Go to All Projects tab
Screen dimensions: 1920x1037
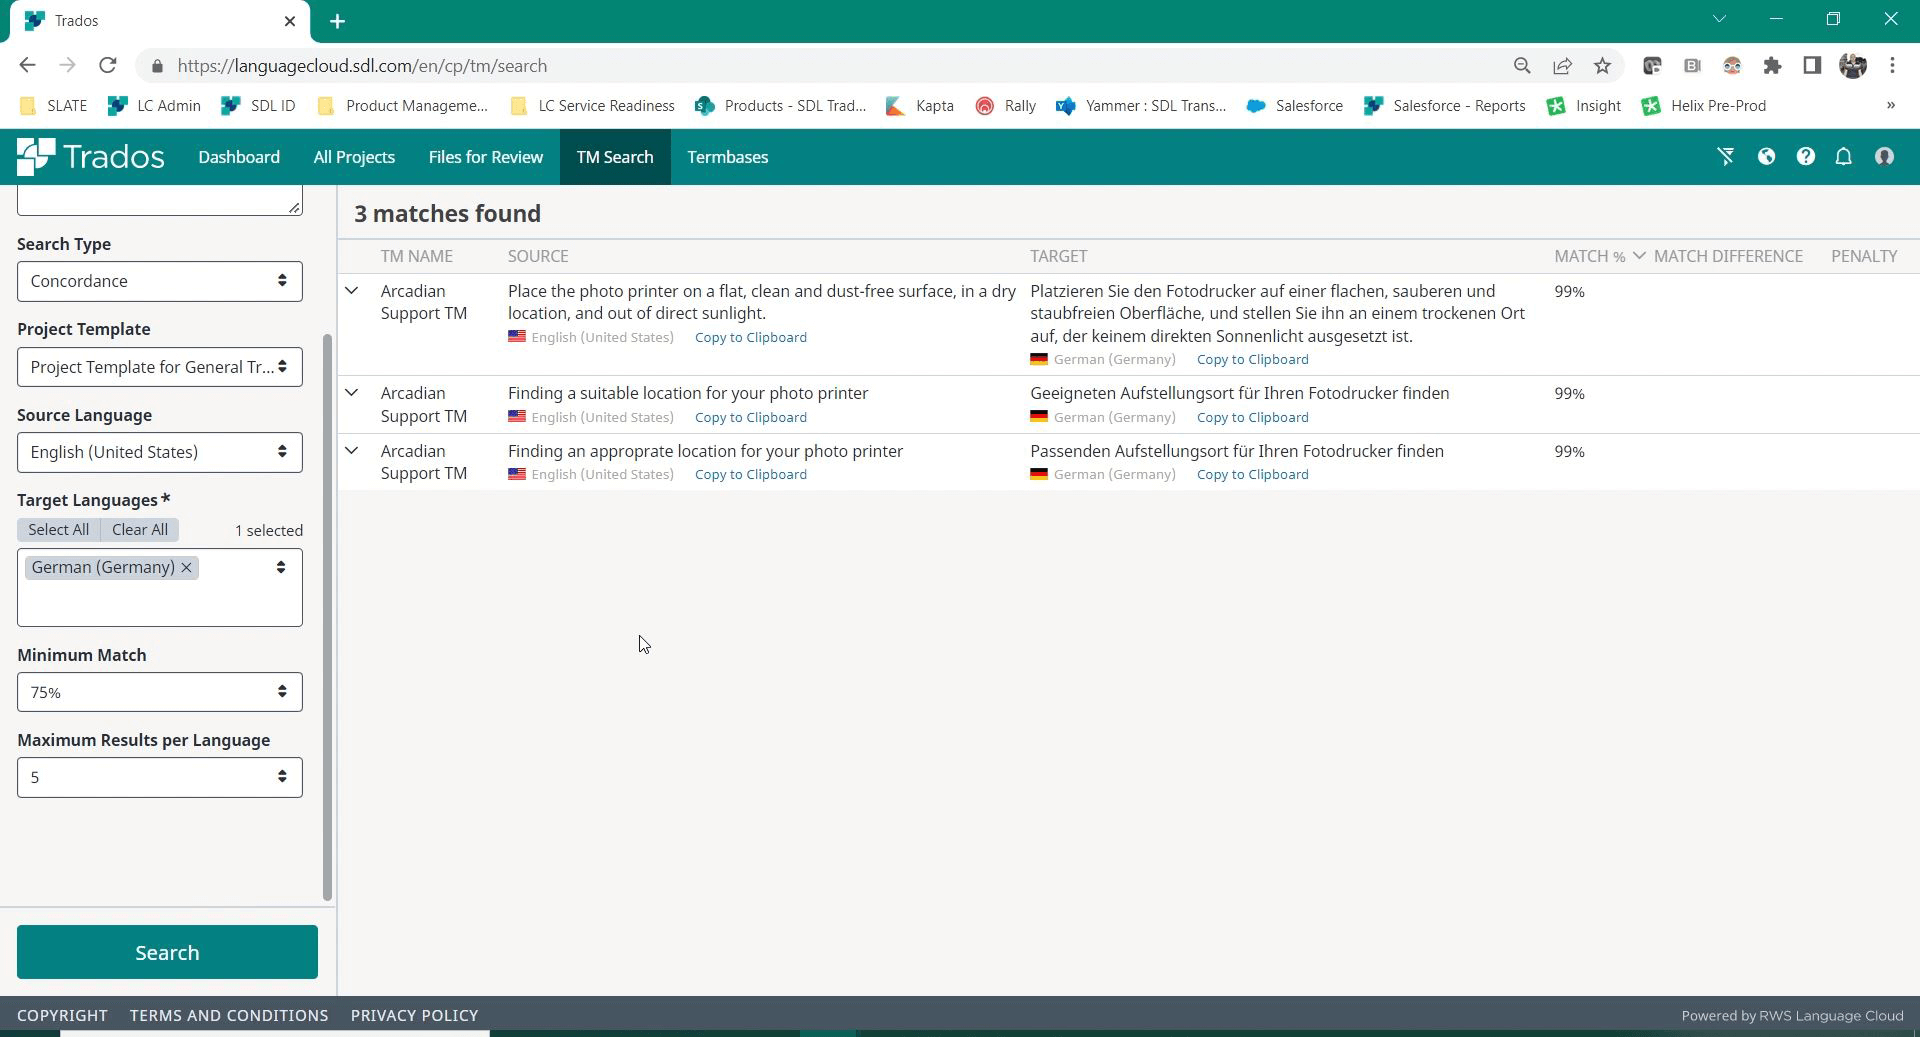point(354,157)
